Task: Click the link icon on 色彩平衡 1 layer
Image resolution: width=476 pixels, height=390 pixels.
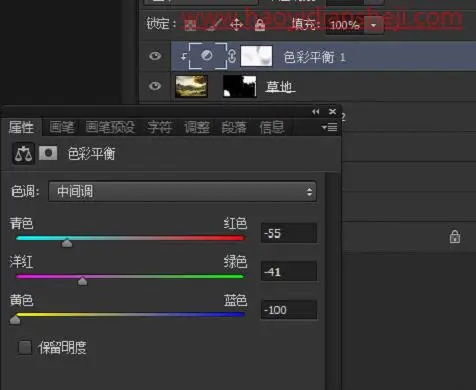Action: (x=232, y=56)
